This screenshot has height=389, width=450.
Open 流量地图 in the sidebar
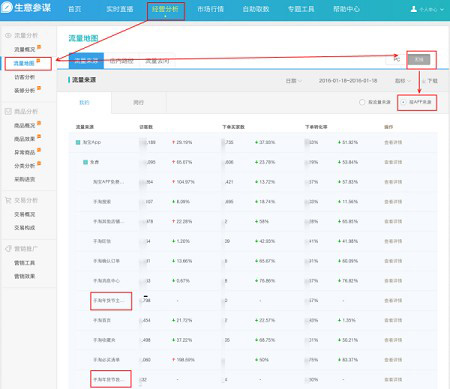(x=24, y=63)
